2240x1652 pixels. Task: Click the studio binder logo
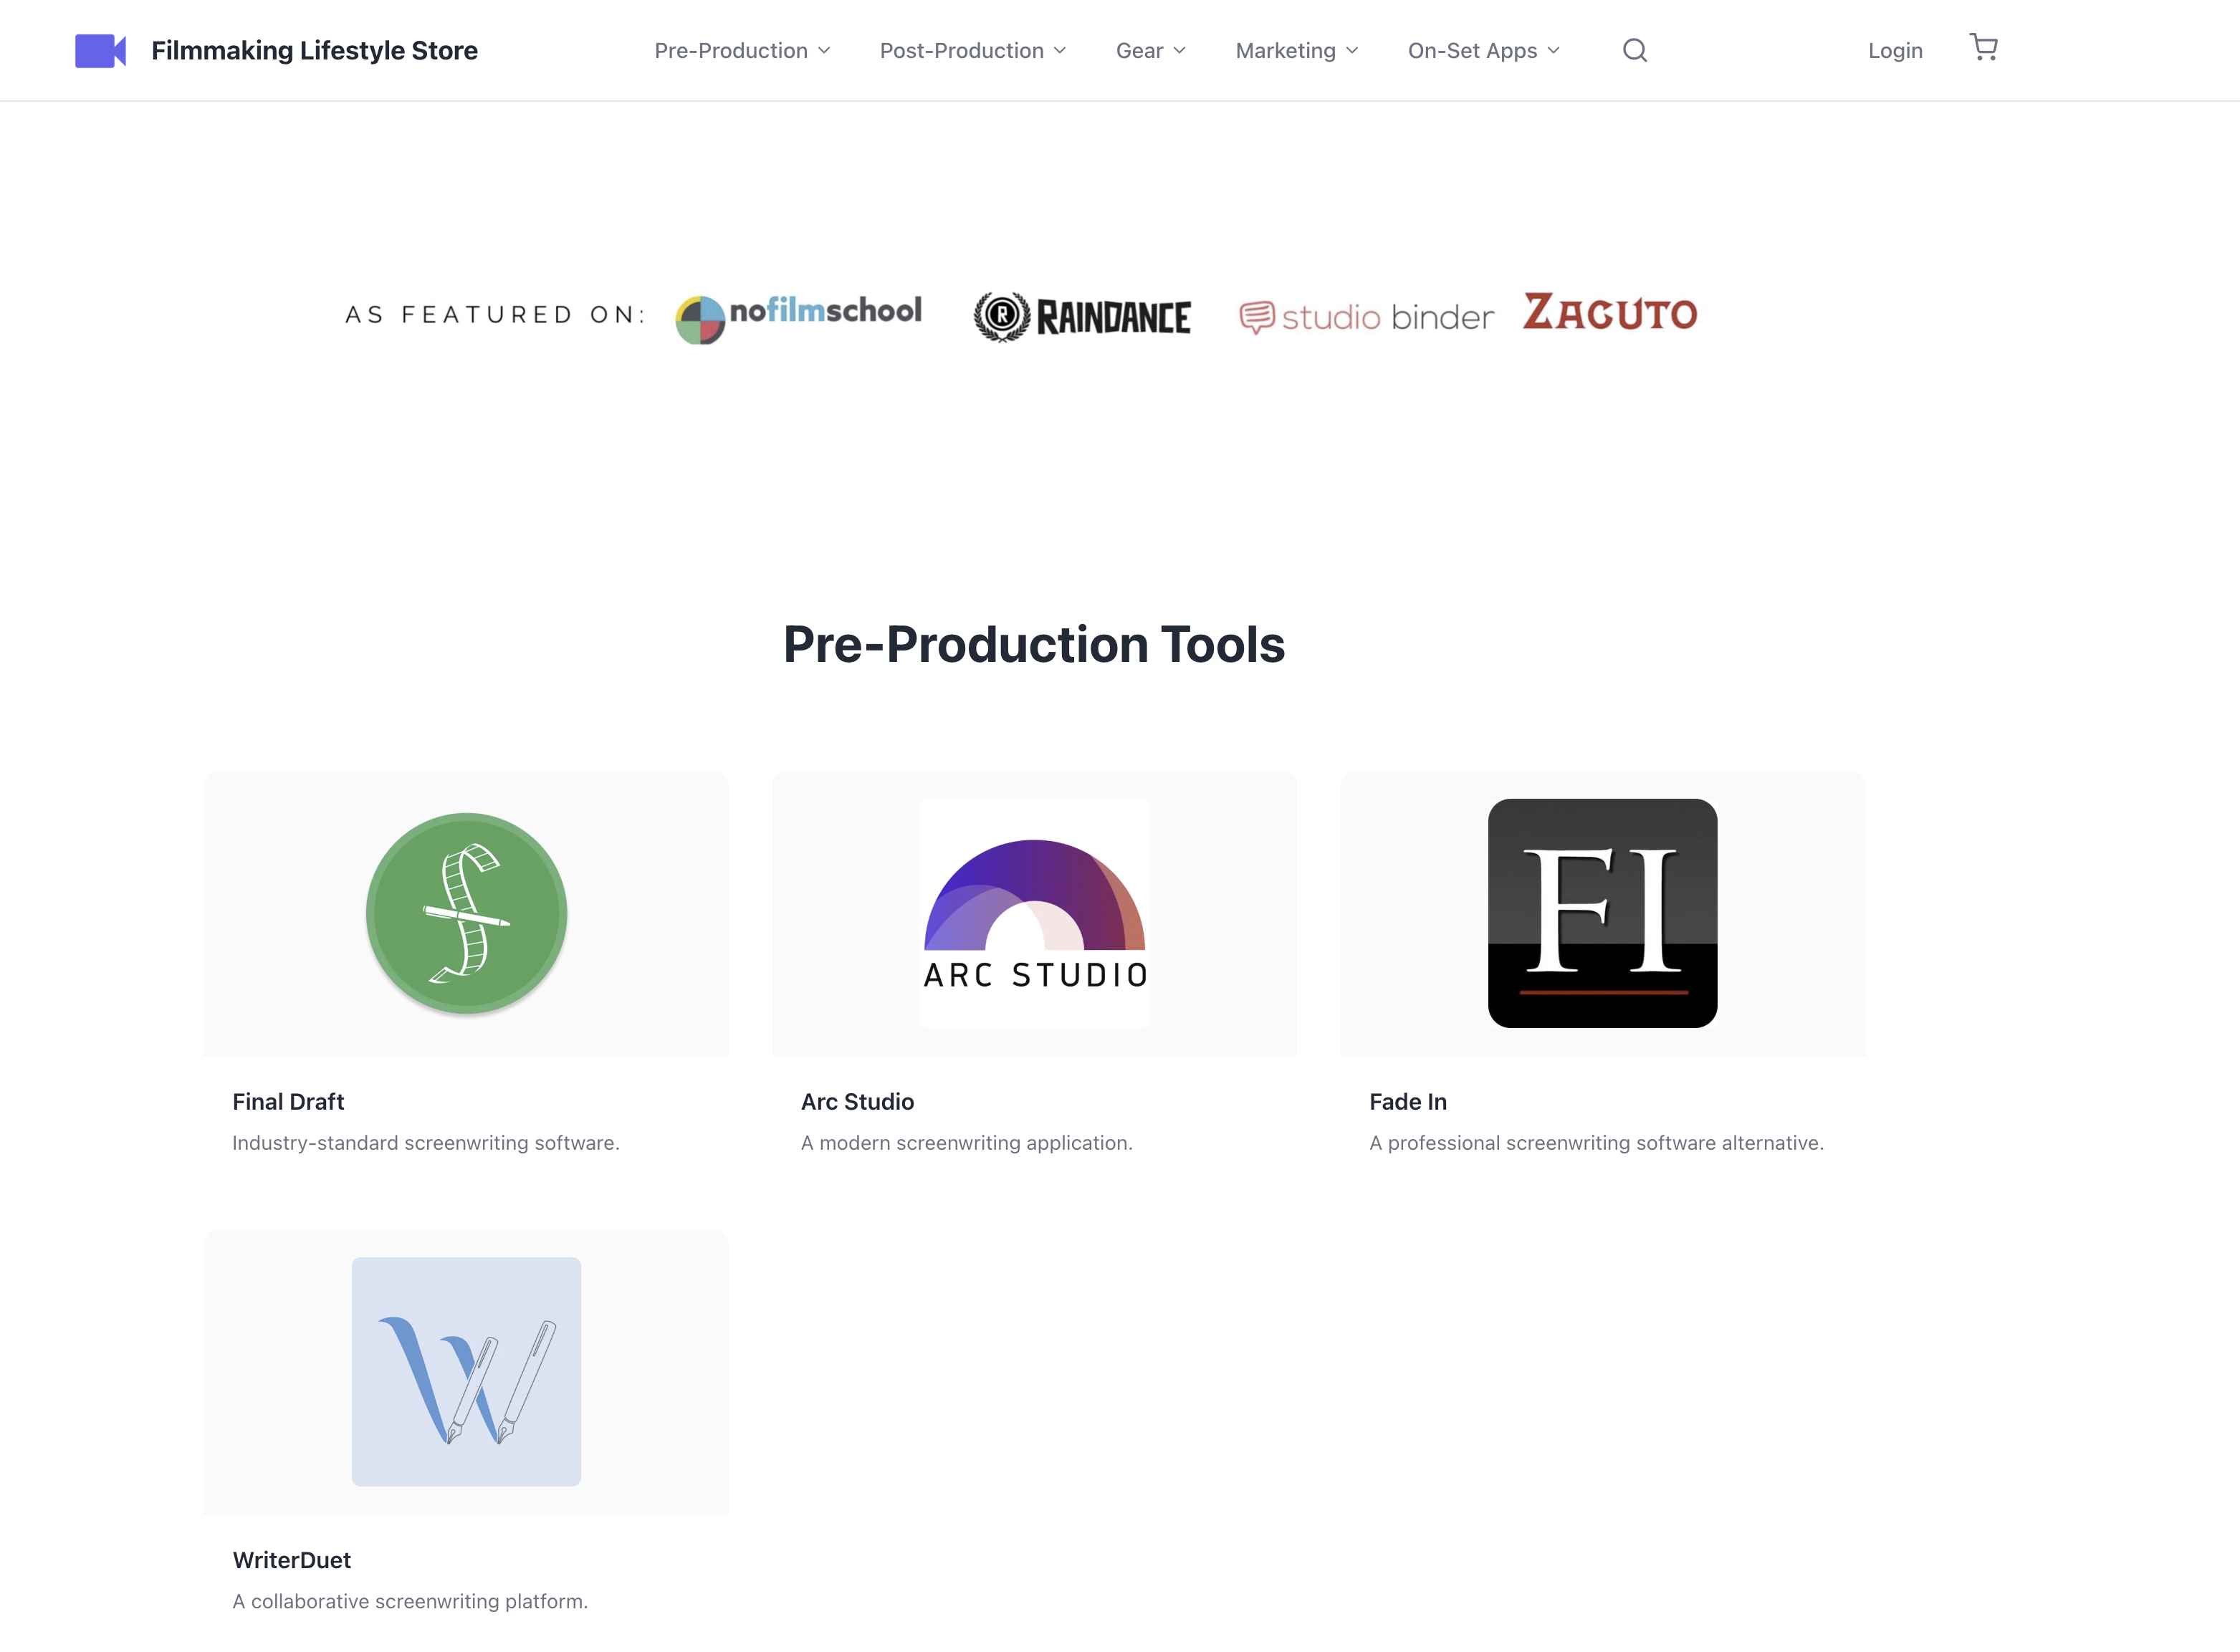coord(1366,317)
